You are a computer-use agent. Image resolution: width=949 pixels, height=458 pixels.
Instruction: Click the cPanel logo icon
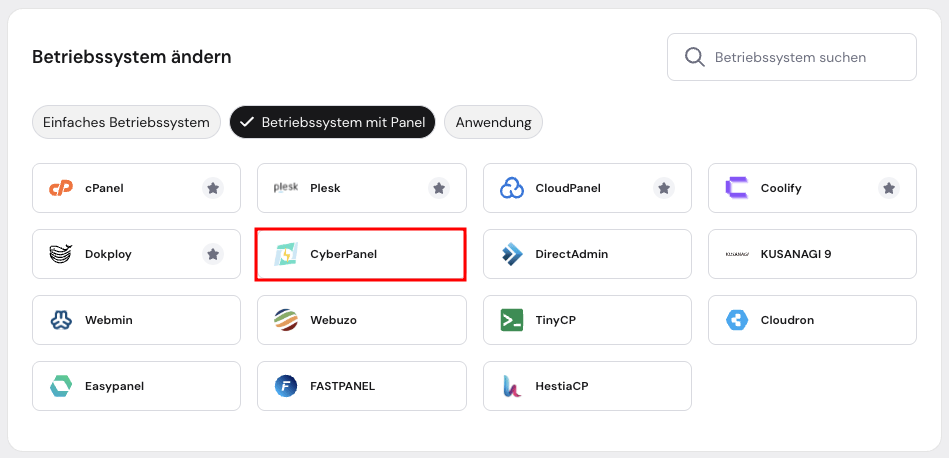(61, 188)
